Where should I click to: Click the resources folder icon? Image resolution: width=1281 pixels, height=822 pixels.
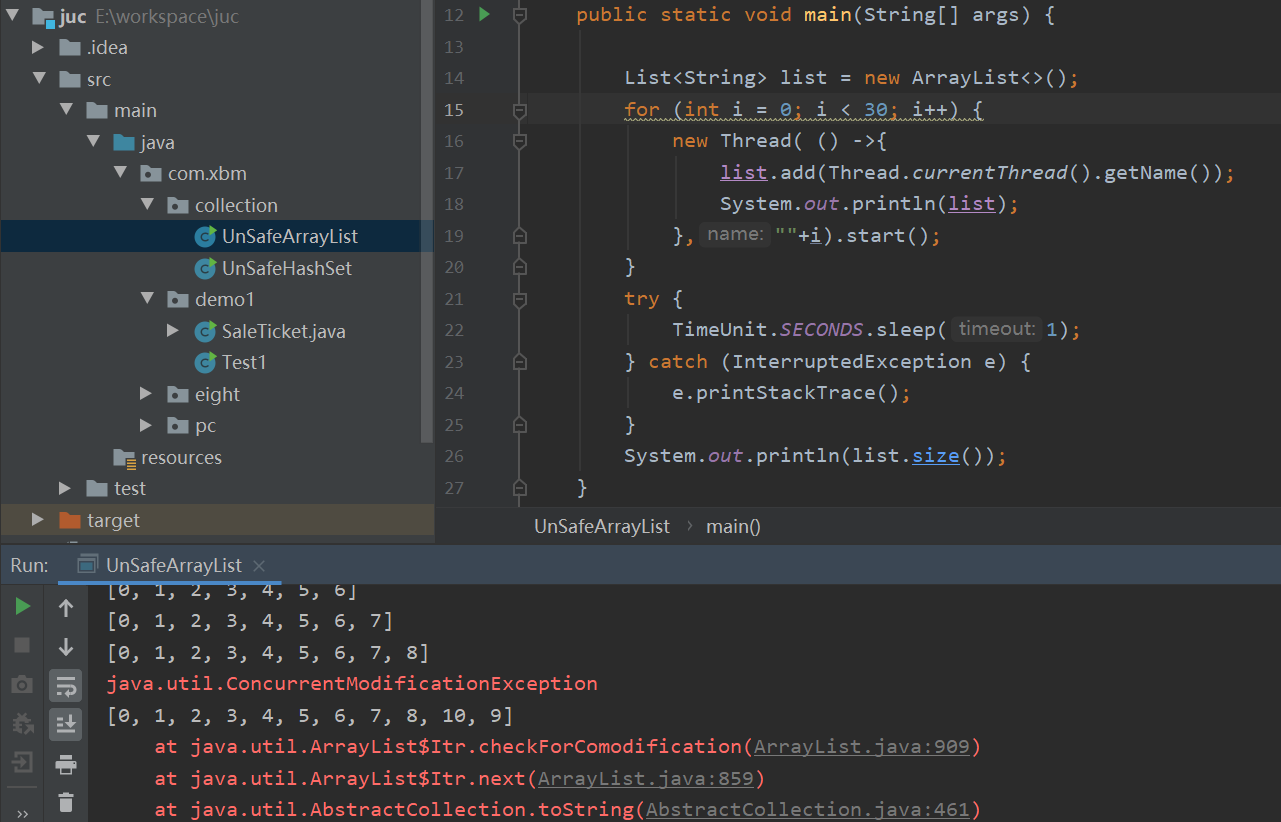tap(124, 457)
